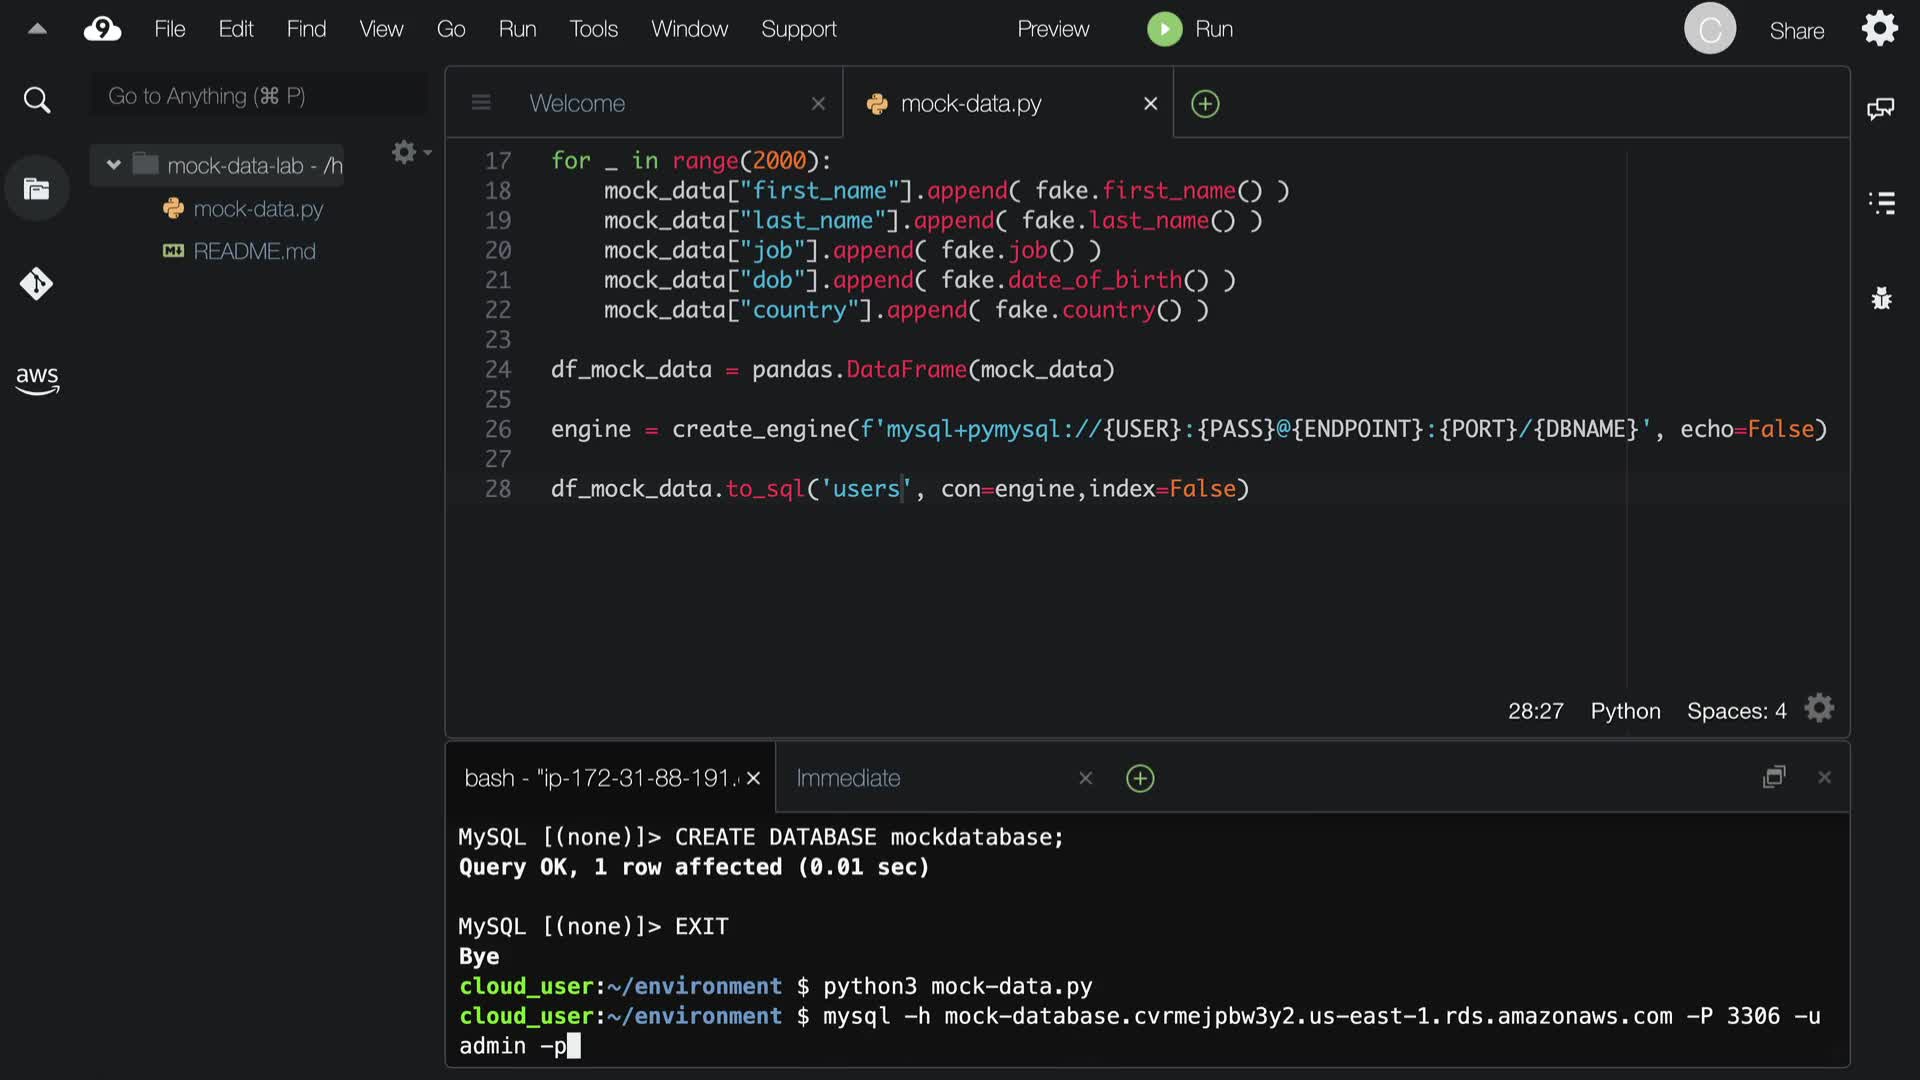
Task: Open the search panel magnifier icon
Action: click(37, 100)
